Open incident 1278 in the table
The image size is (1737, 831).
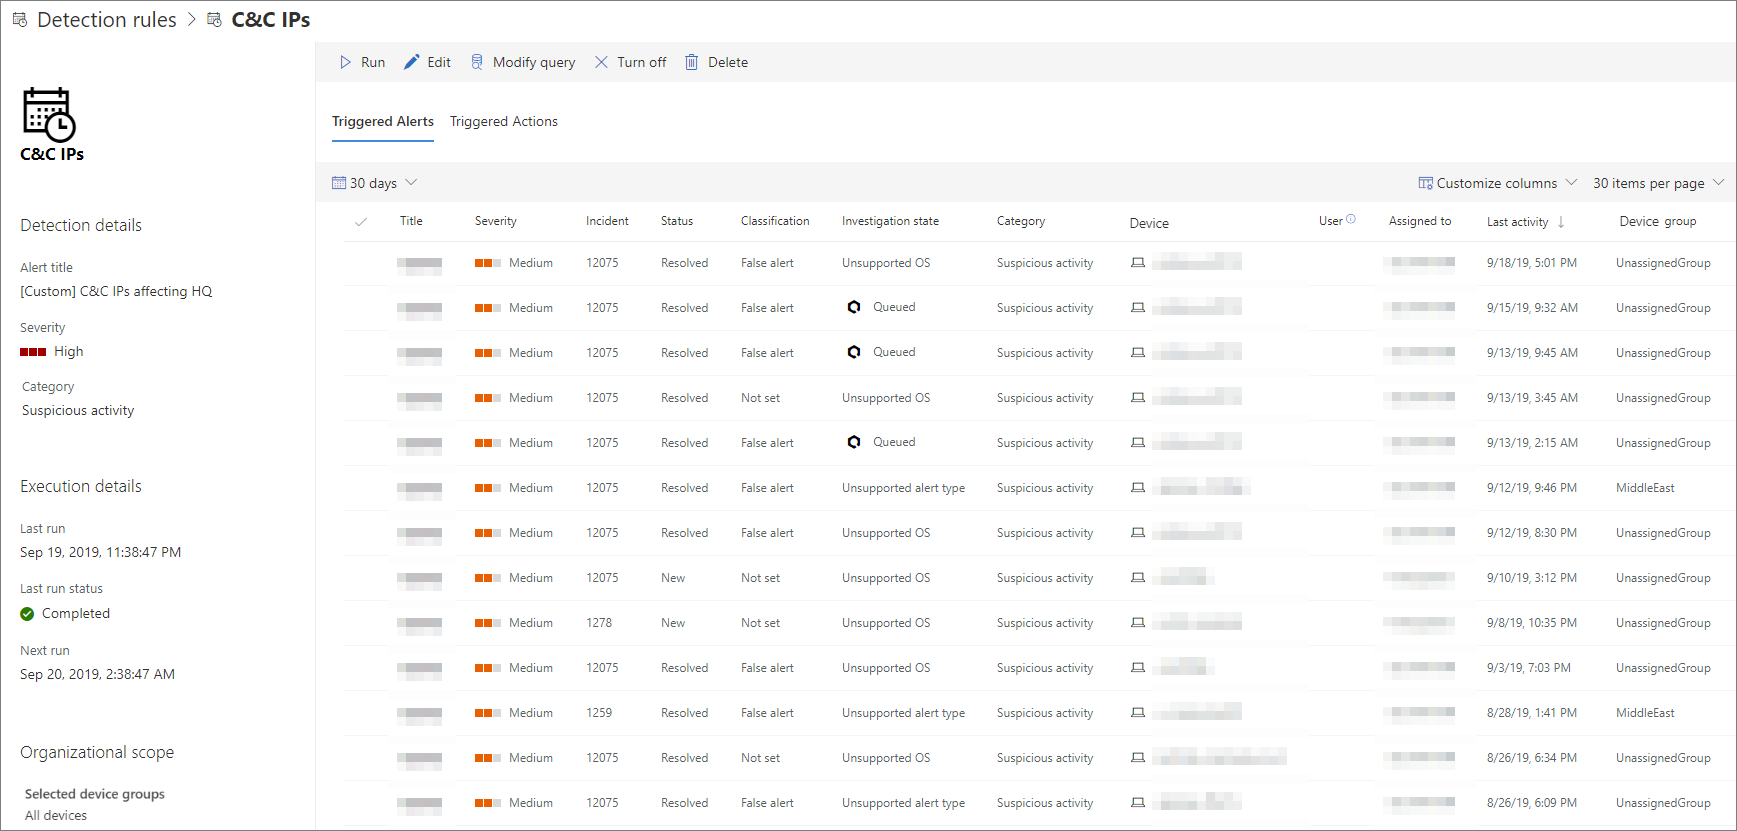pos(599,623)
